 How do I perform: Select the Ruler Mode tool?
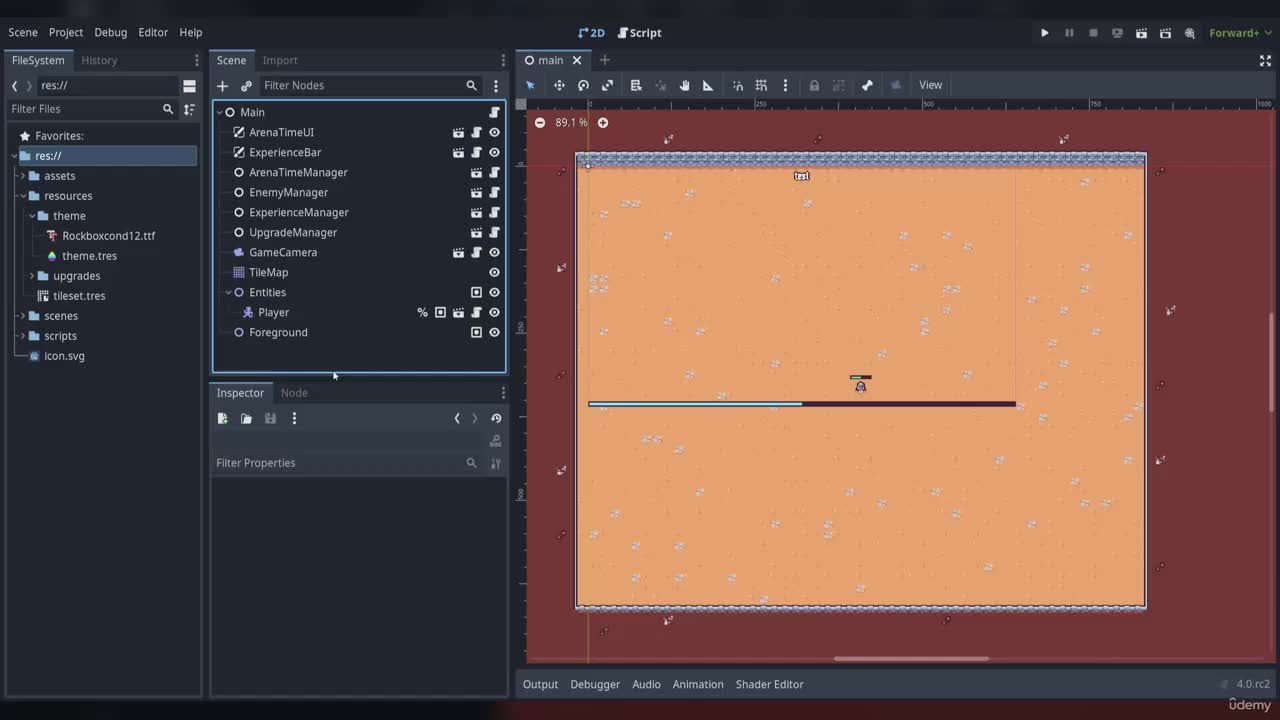(x=708, y=85)
